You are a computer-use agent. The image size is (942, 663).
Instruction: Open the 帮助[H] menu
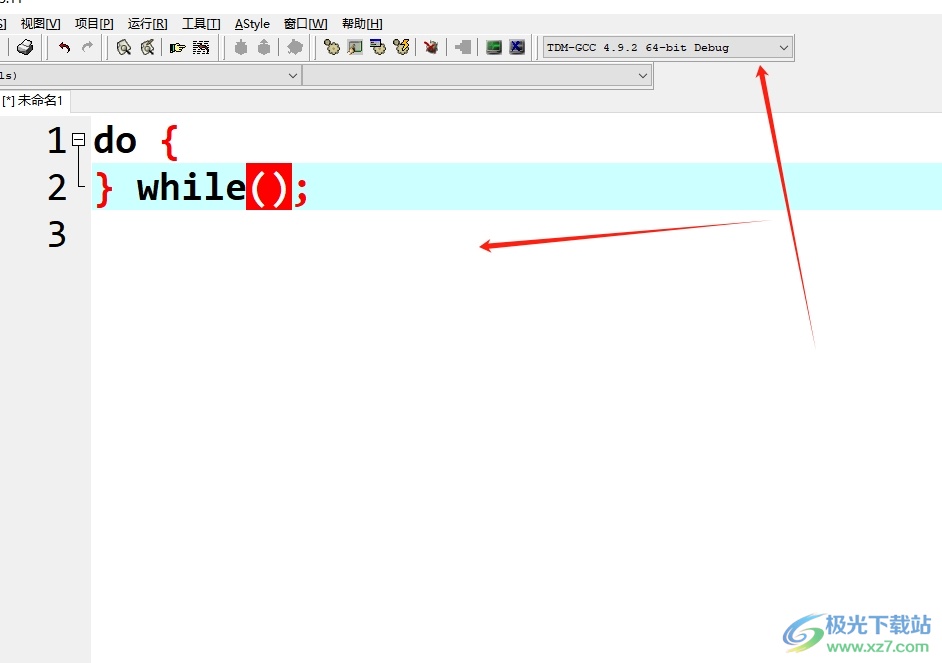[x=362, y=23]
